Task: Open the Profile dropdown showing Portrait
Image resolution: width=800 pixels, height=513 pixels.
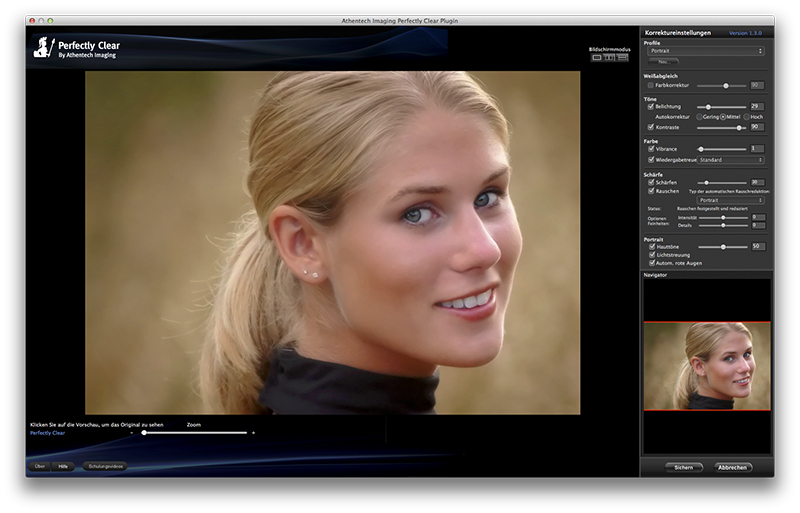Action: tap(704, 51)
